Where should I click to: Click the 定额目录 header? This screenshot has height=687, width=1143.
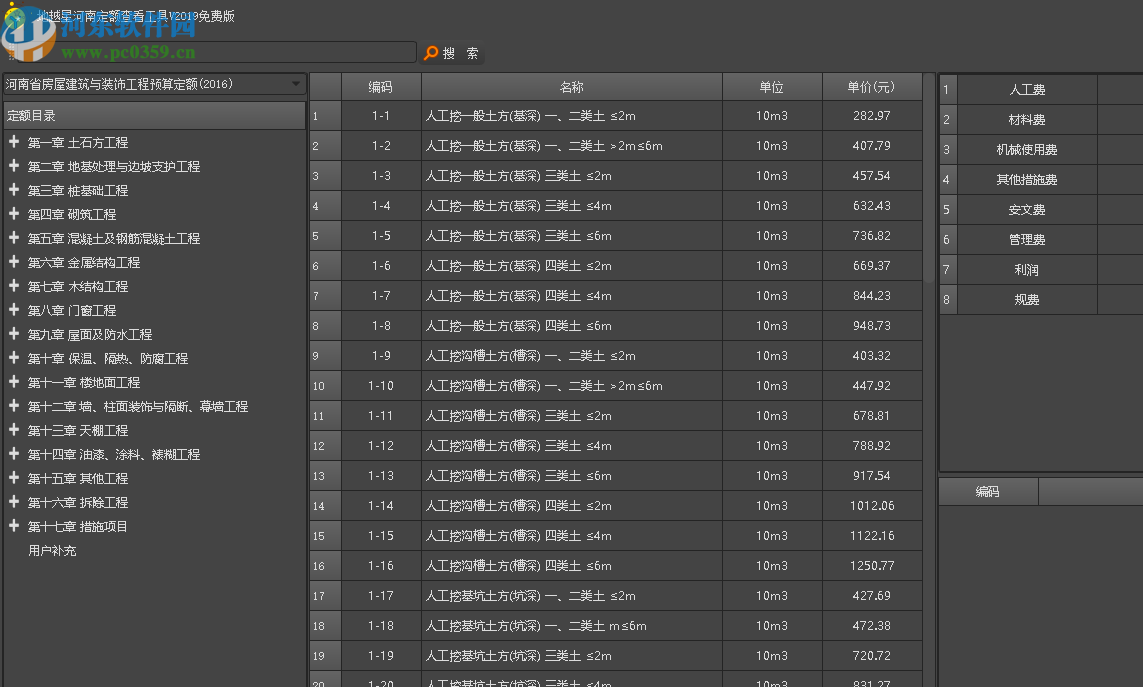(x=154, y=115)
